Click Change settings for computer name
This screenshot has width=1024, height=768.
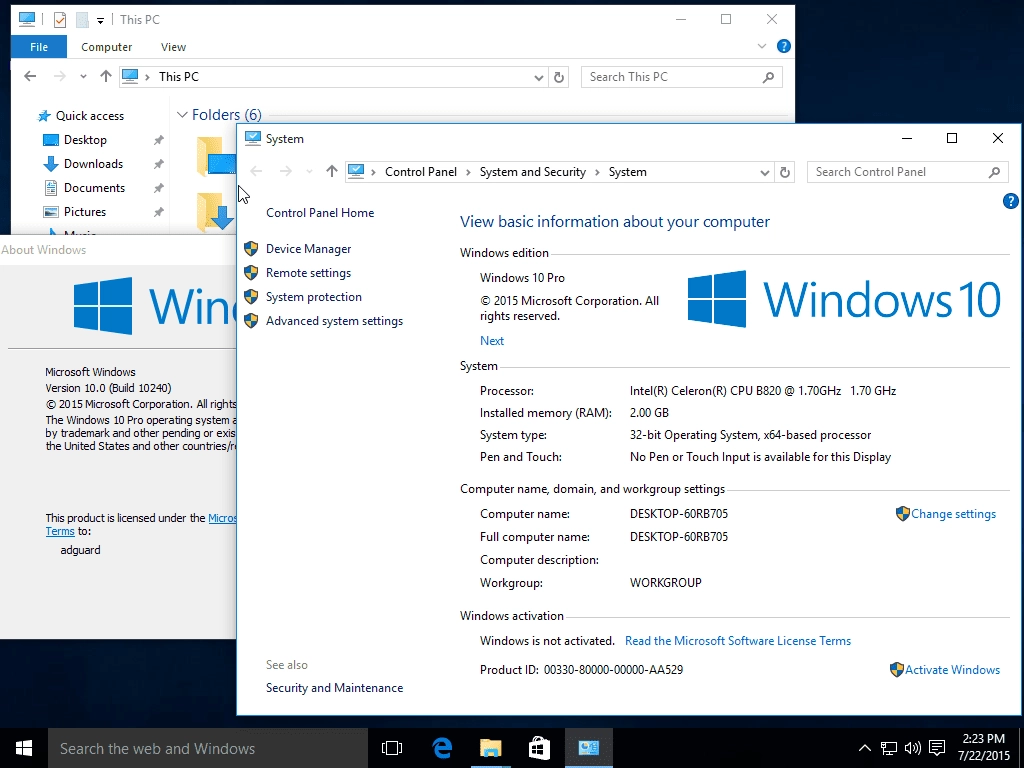tap(953, 514)
